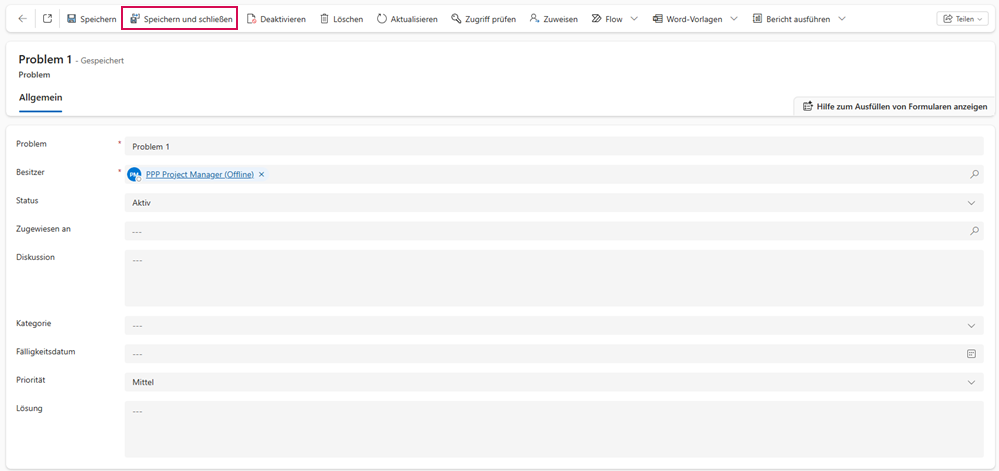Viewport: 999px width, 471px height.
Task: Remove owner with the X icon
Action: click(262, 174)
